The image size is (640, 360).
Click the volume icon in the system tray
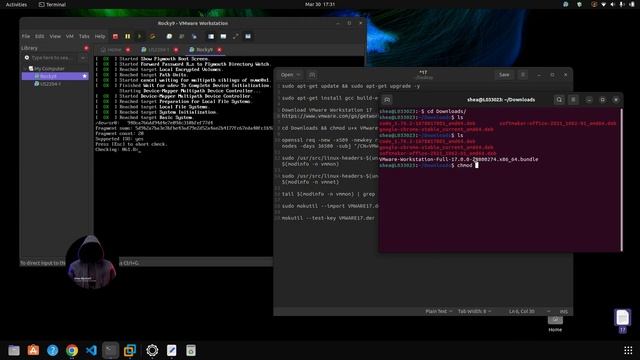612,4
